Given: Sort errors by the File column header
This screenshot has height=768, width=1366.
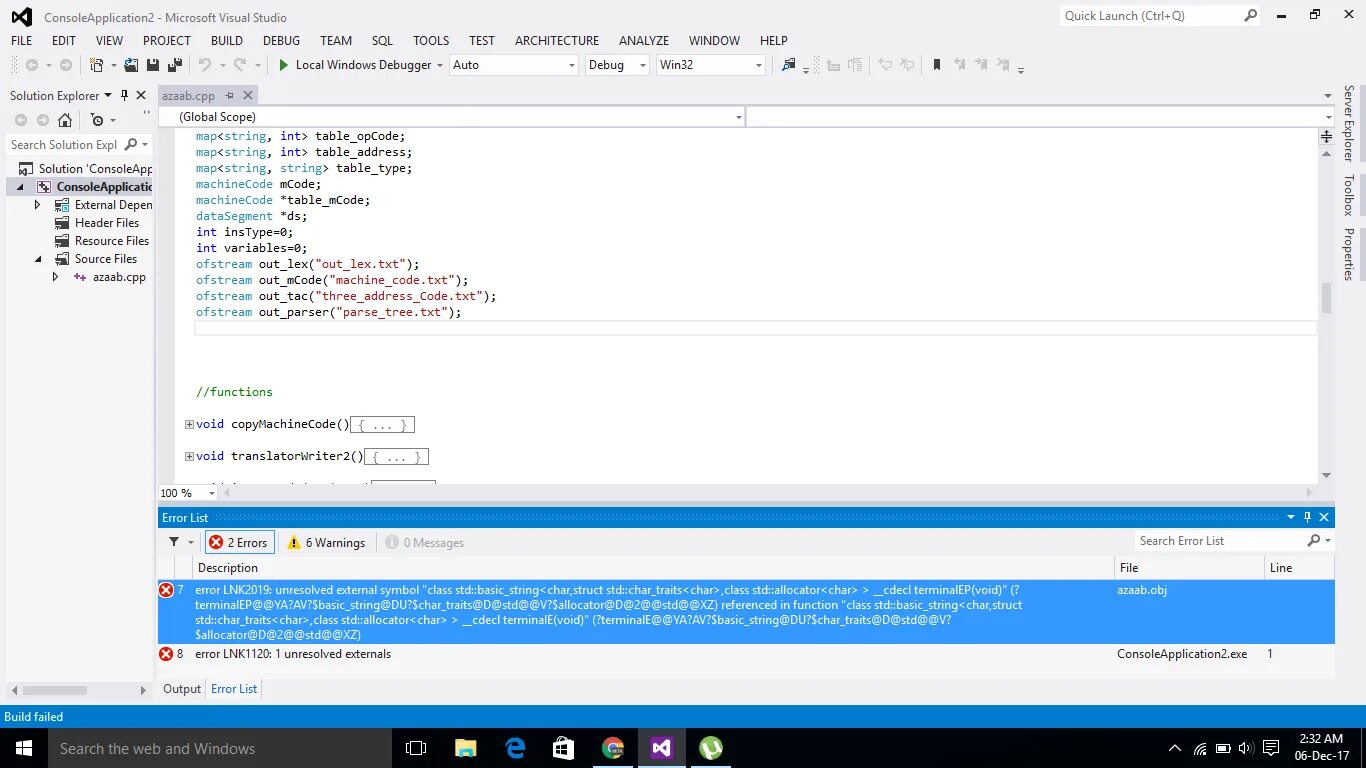Looking at the screenshot, I should [1189, 568].
